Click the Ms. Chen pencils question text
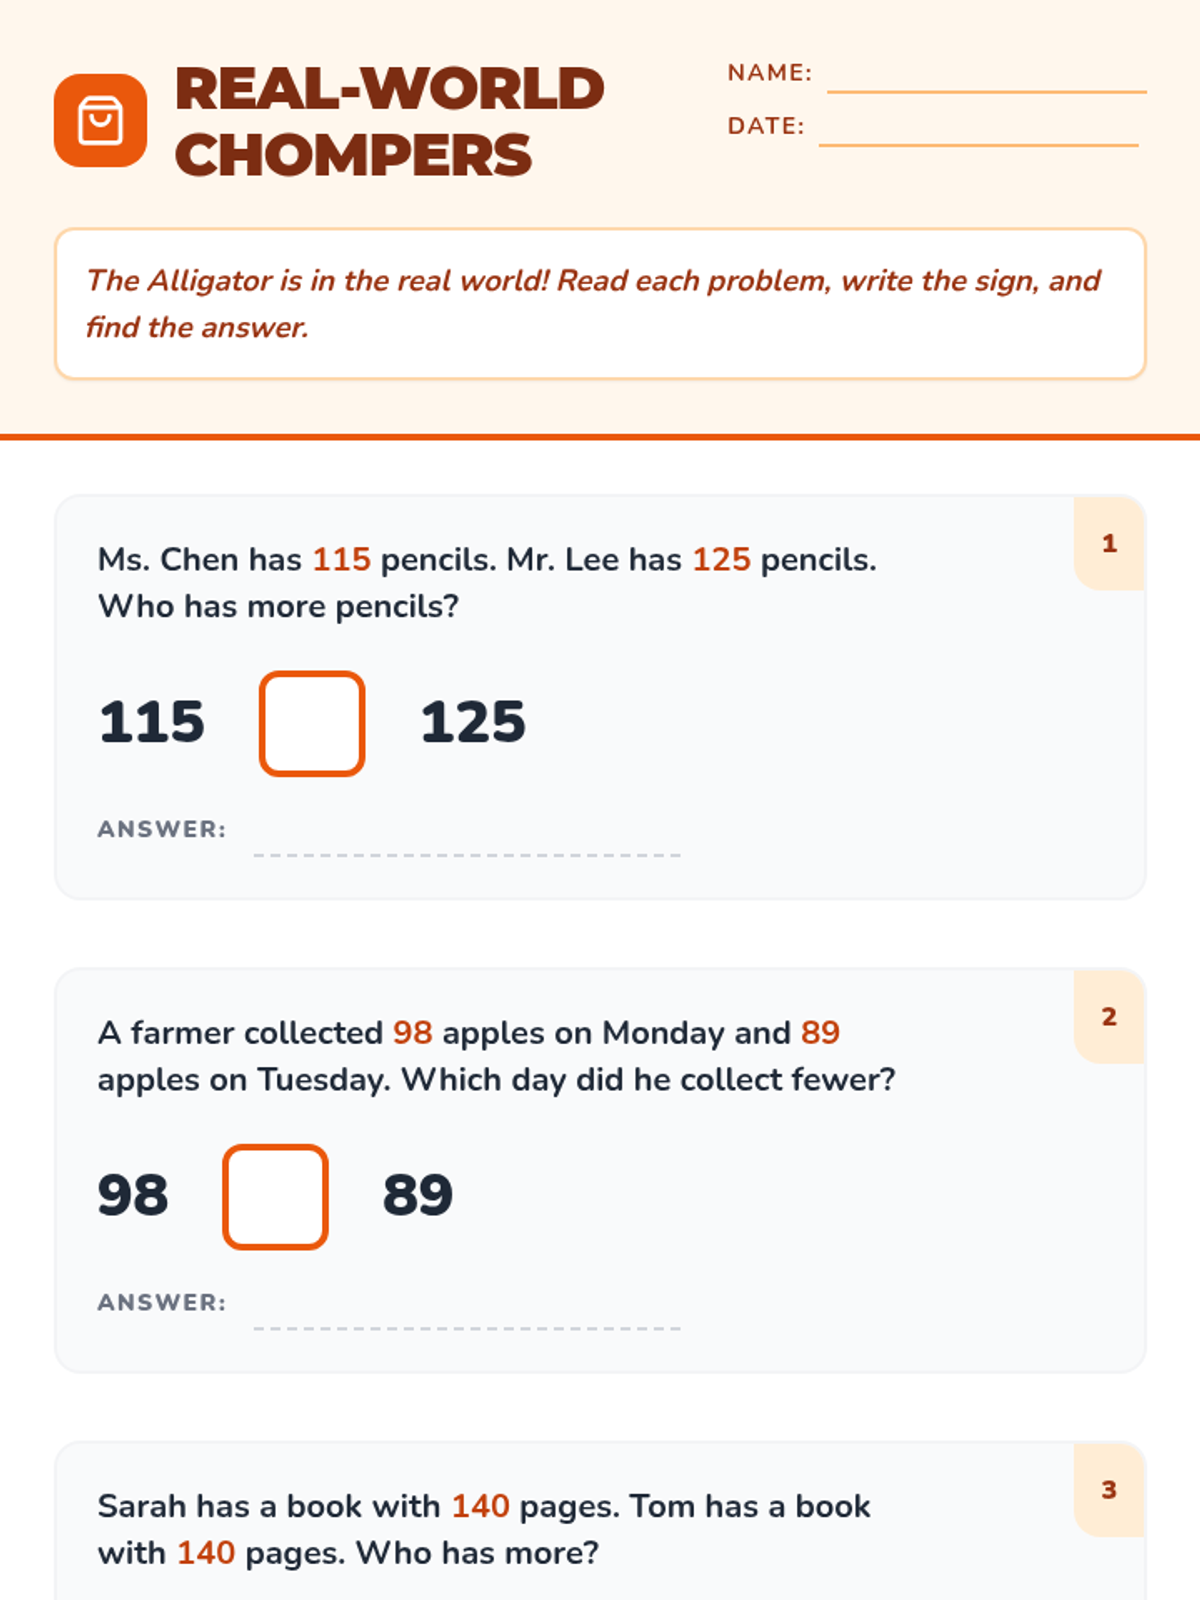Screen dimensions: 1200x1600 pyautogui.click(x=487, y=583)
